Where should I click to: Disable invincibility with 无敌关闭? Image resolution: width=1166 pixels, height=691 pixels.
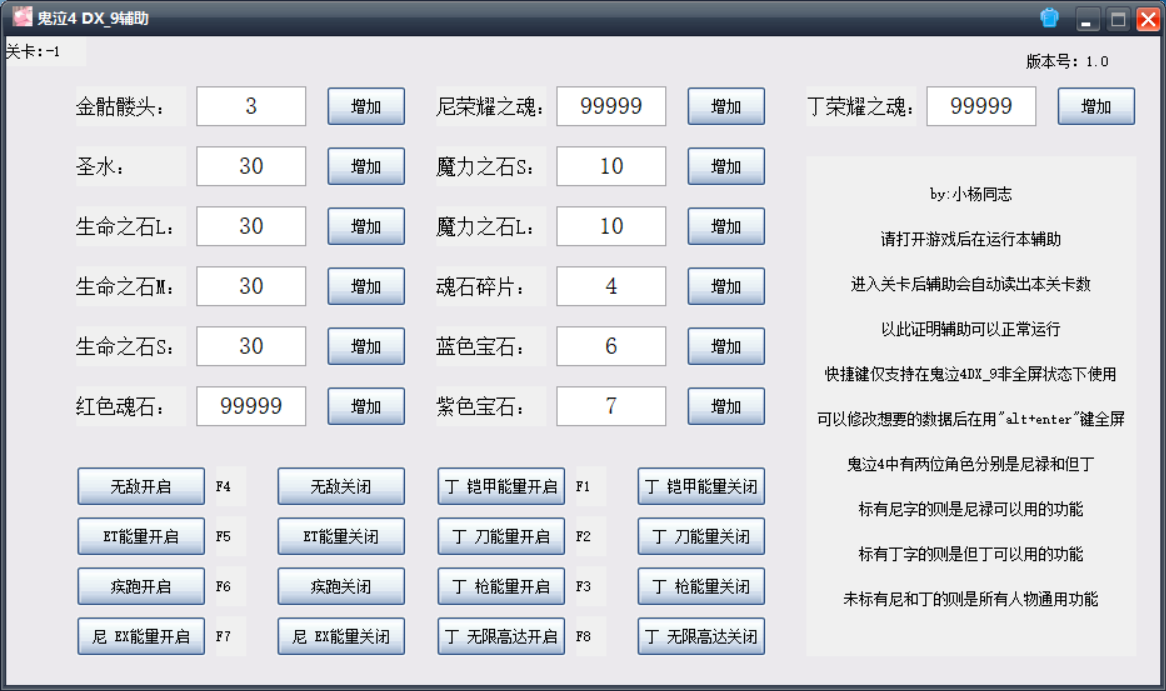(341, 487)
